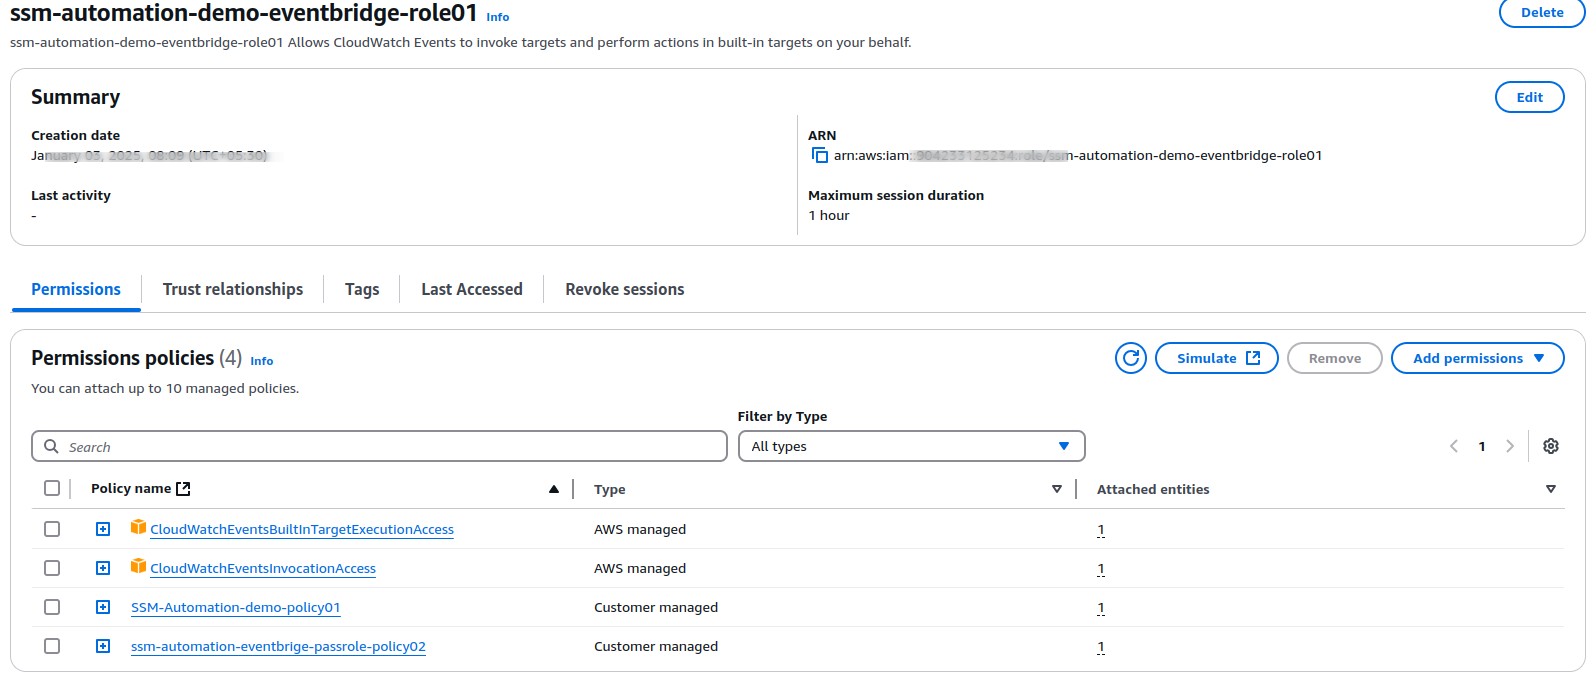The width and height of the screenshot is (1596, 688).
Task: Switch to the Trust relationships tab
Action: [x=232, y=289]
